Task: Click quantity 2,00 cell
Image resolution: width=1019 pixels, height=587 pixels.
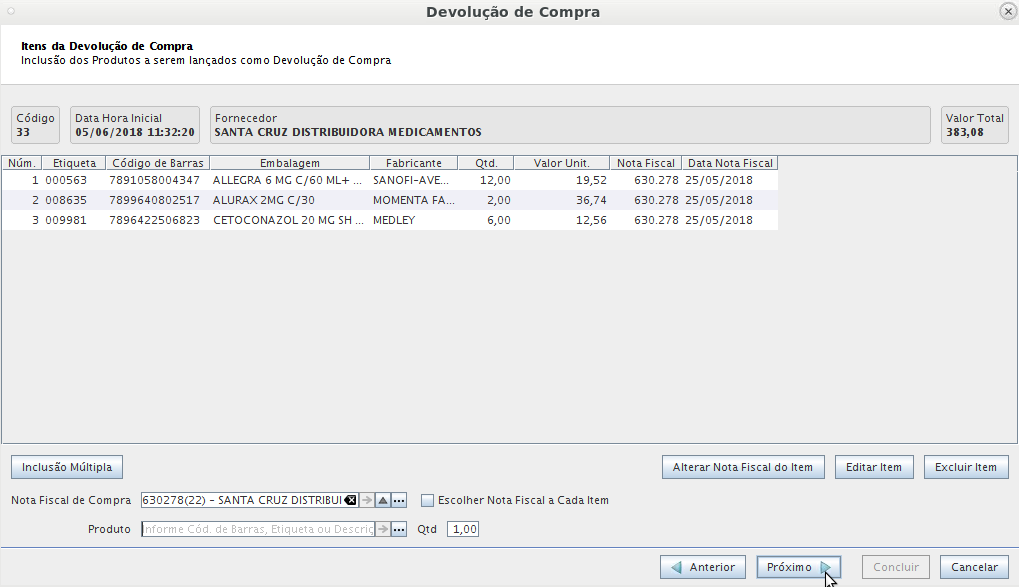Action: coord(486,200)
